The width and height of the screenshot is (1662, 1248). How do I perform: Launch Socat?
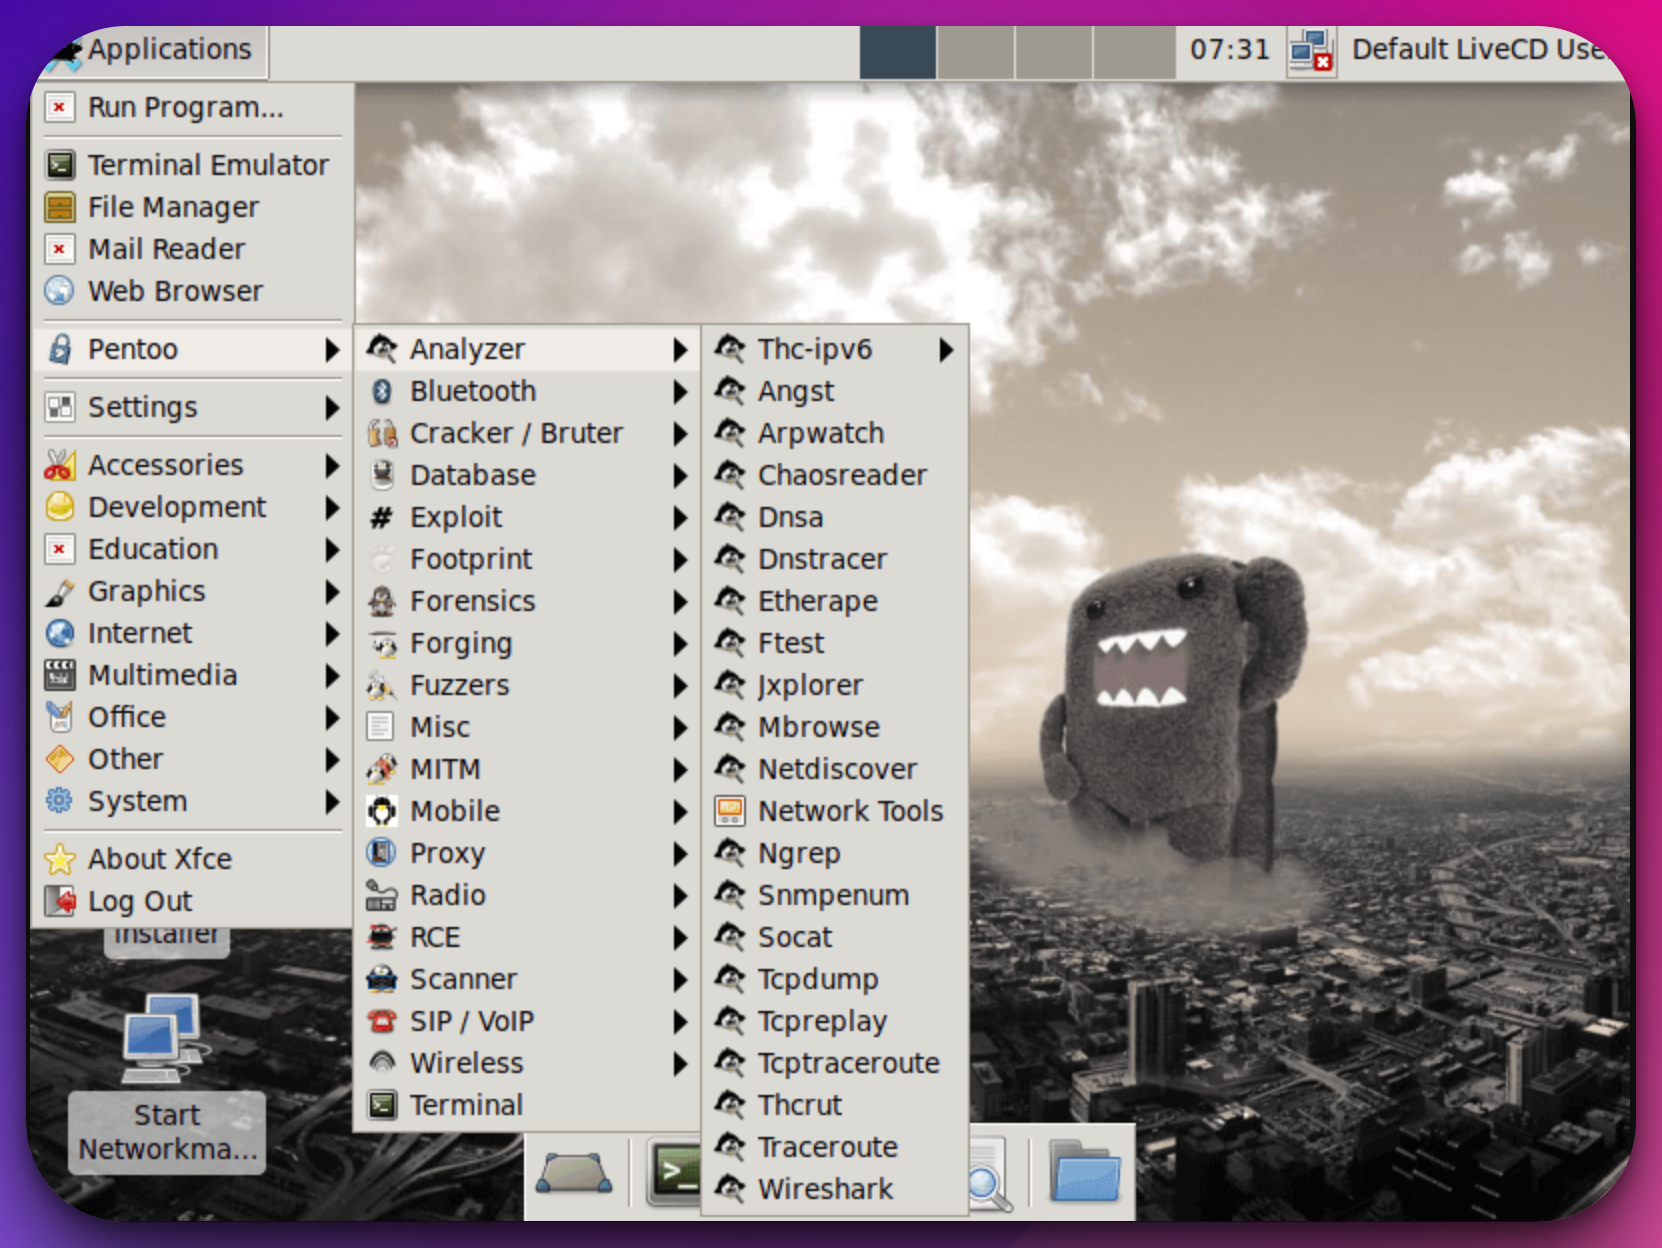795,937
